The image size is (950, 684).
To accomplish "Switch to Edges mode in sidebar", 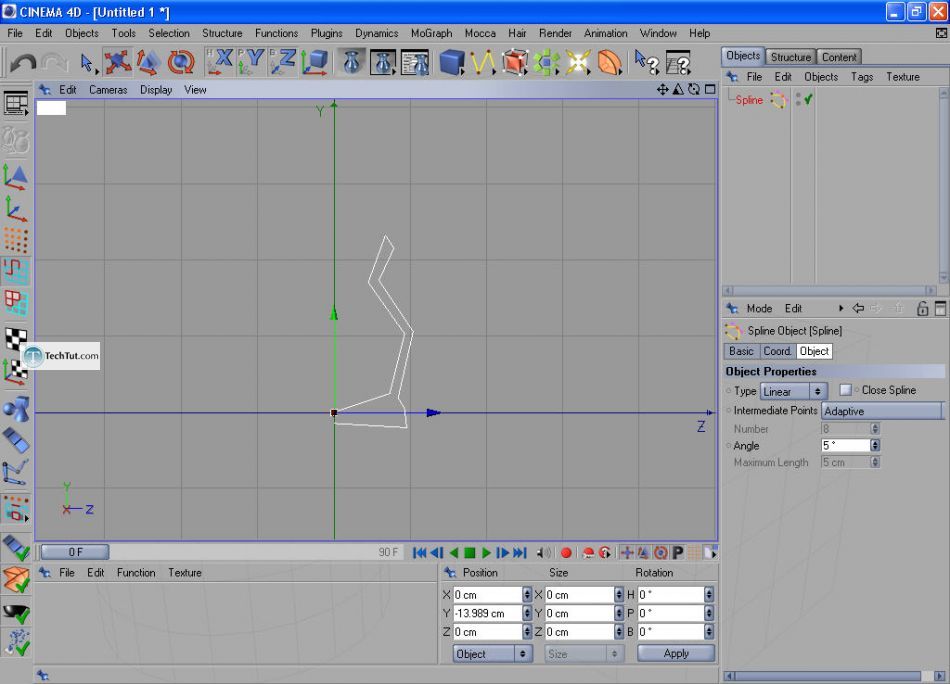I will point(16,271).
